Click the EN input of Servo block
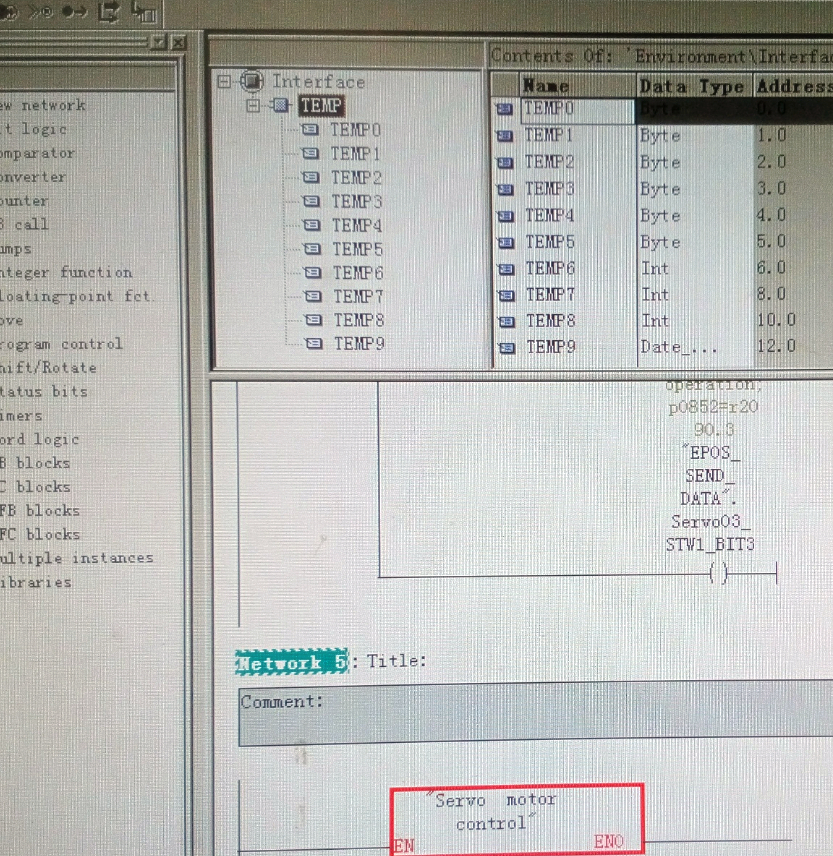This screenshot has height=856, width=833. (404, 846)
